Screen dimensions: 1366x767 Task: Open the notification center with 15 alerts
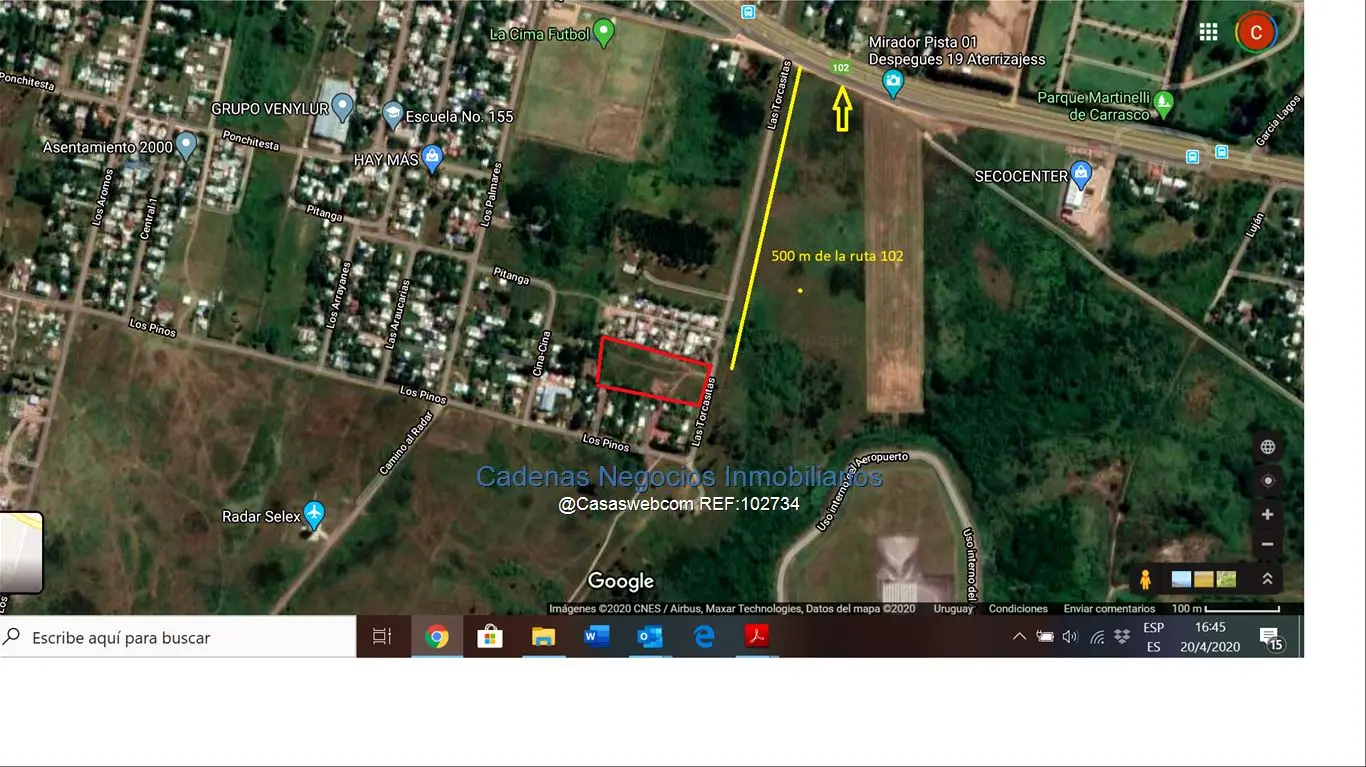(1271, 638)
